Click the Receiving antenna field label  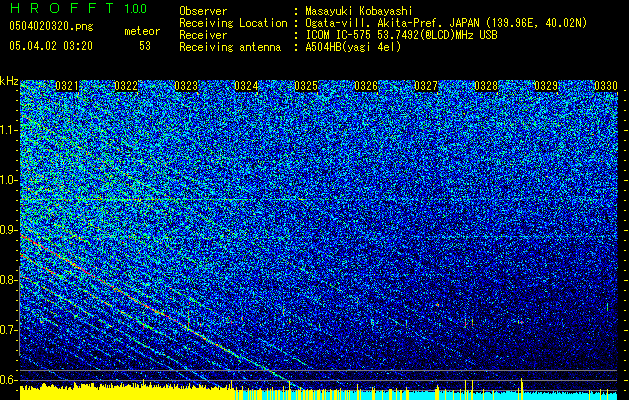point(230,47)
